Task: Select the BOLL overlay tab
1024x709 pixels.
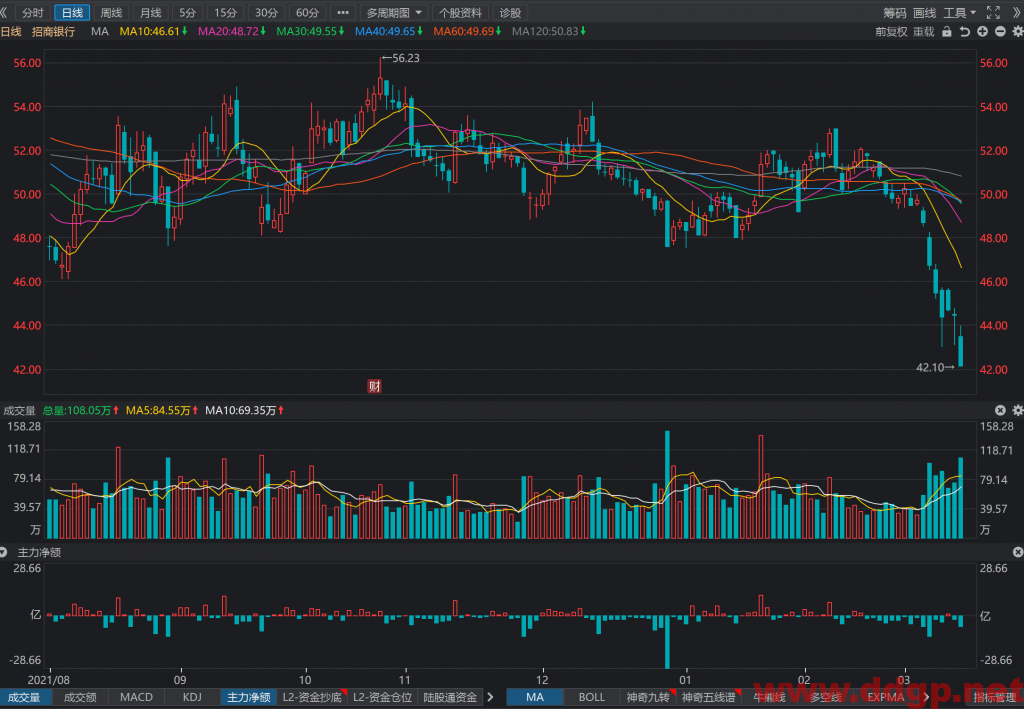Action: [591, 697]
